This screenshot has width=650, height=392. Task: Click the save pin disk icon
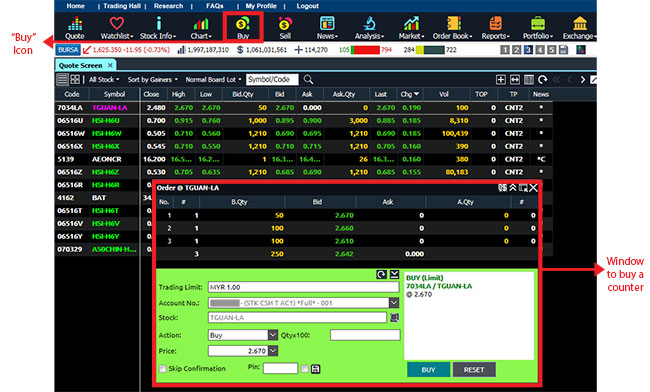point(315,369)
